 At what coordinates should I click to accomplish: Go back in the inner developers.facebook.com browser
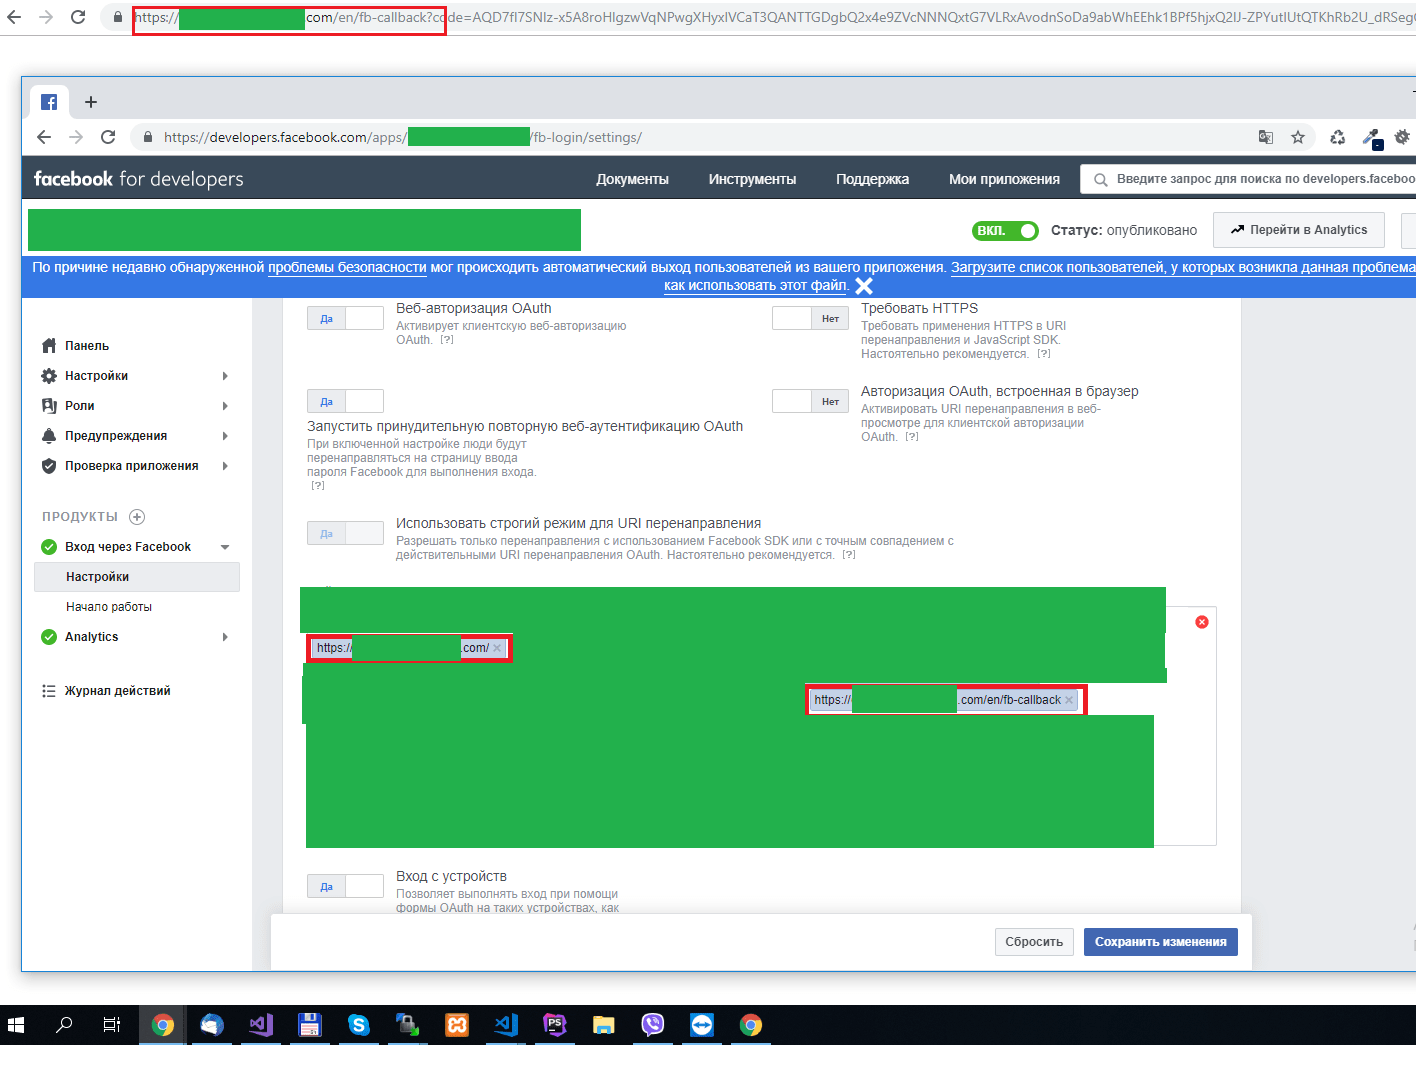(43, 137)
